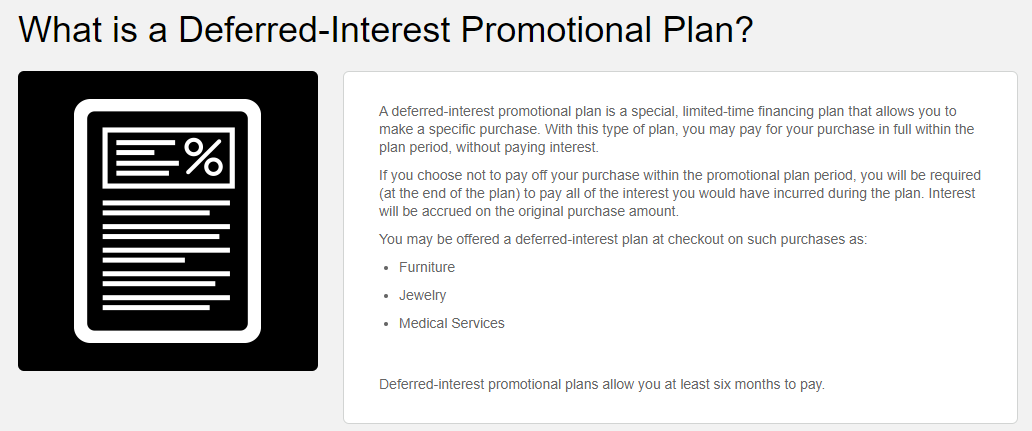
Task: Click the boxed header section of the document icon
Action: (x=168, y=157)
